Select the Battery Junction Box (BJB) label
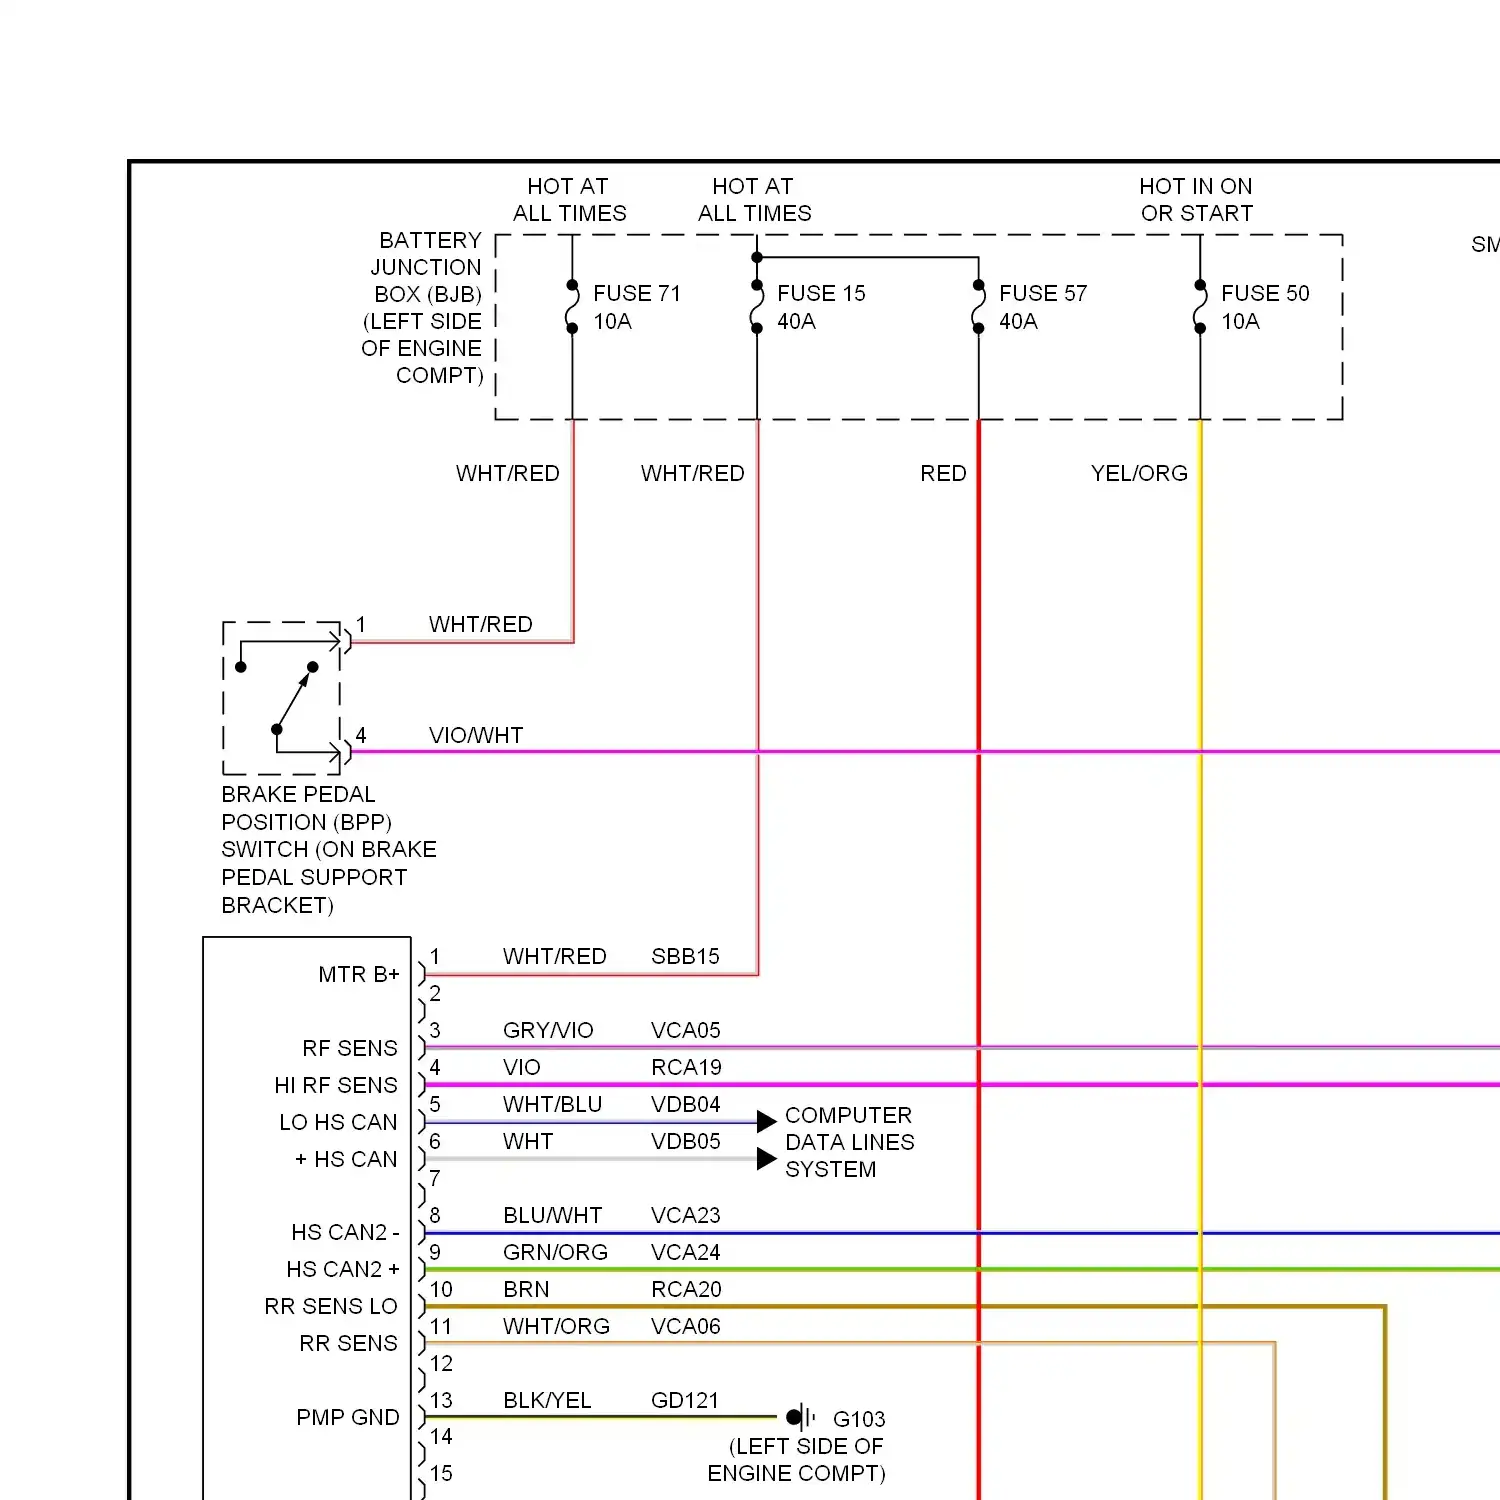1500x1500 pixels. tap(423, 308)
